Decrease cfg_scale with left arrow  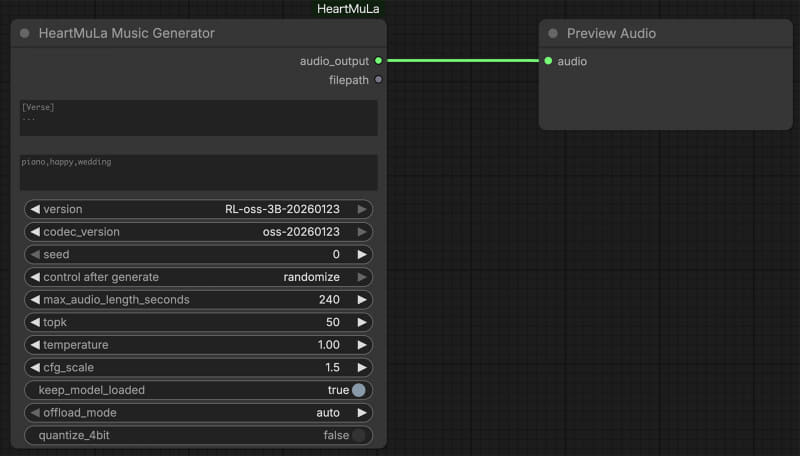[x=35, y=367]
